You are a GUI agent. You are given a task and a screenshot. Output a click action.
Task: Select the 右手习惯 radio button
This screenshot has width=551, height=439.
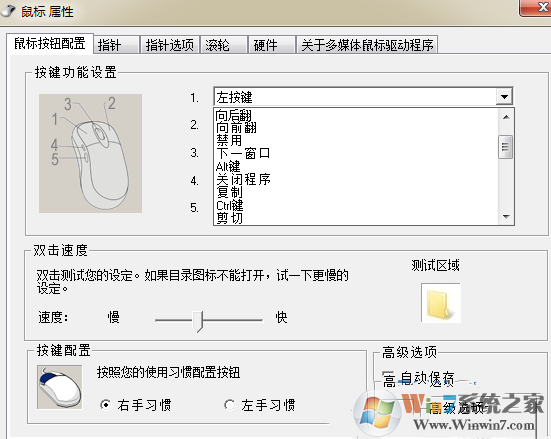tap(105, 405)
